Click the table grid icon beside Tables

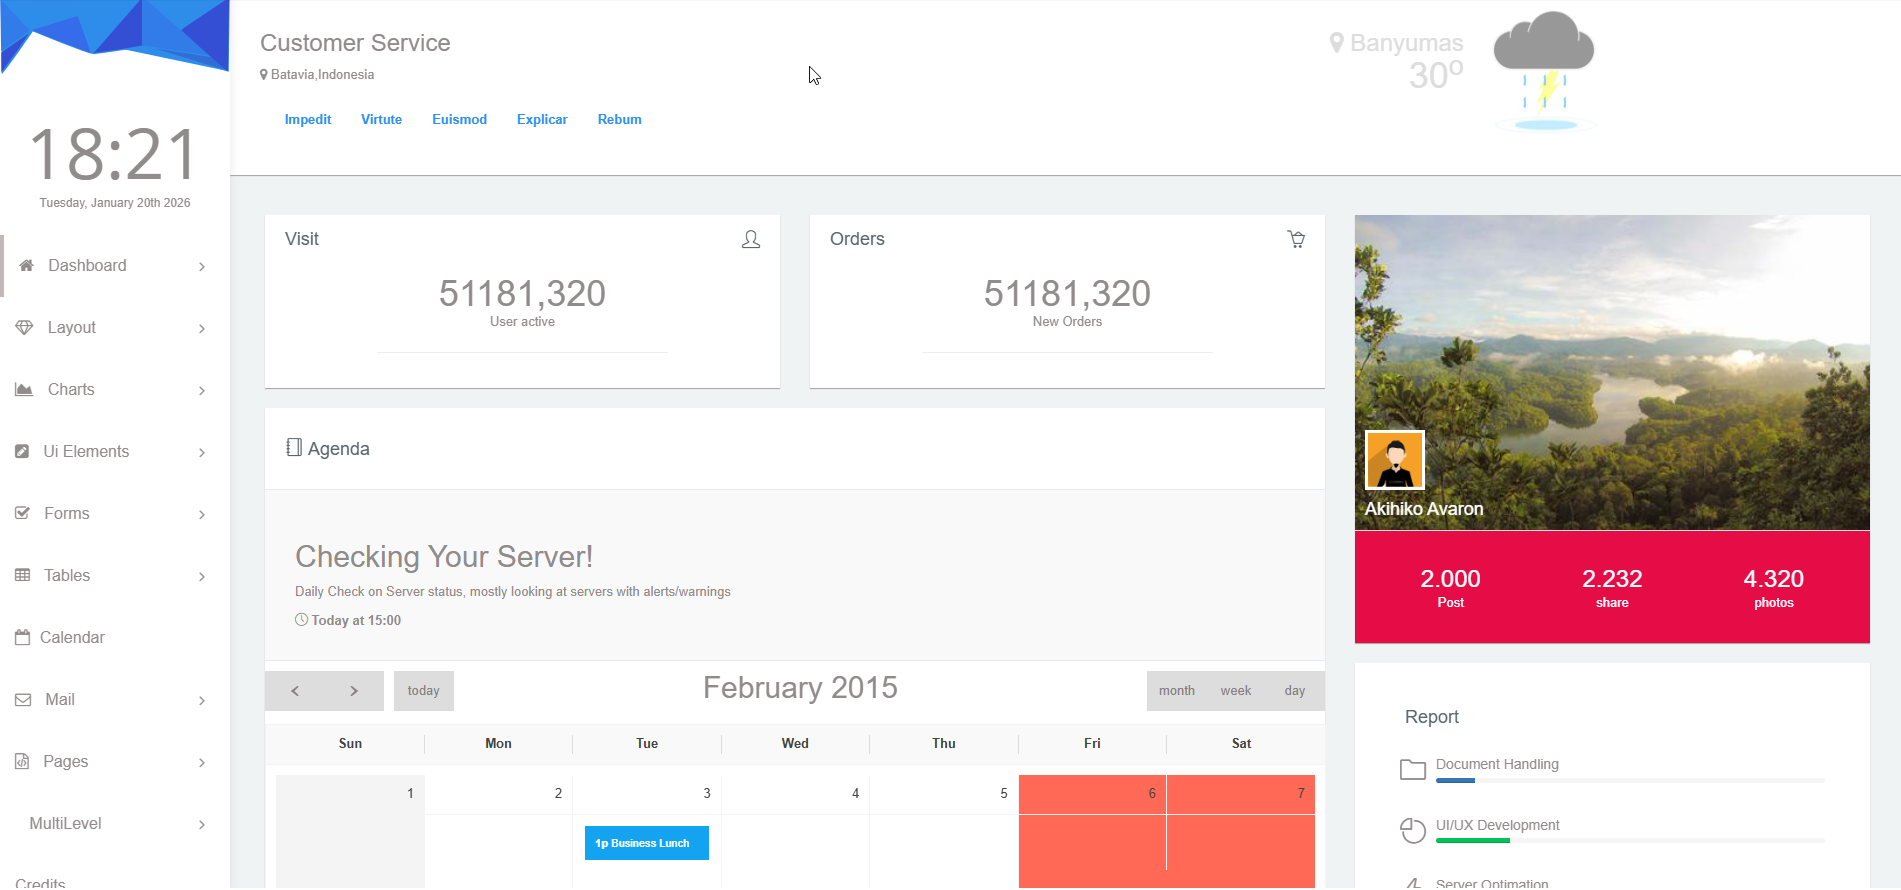click(23, 576)
